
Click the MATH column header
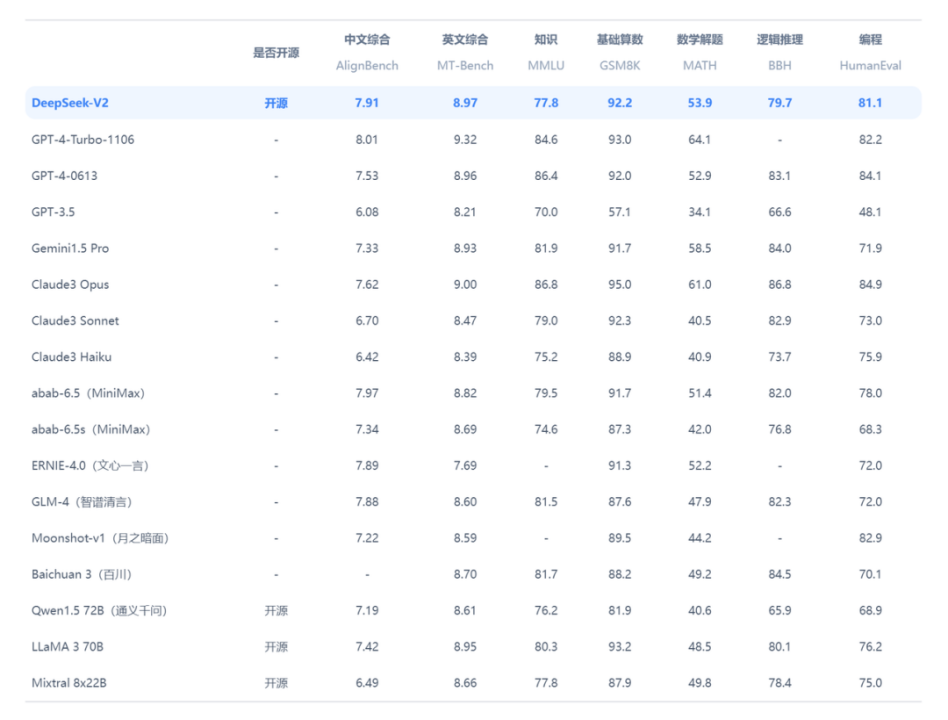coord(700,65)
